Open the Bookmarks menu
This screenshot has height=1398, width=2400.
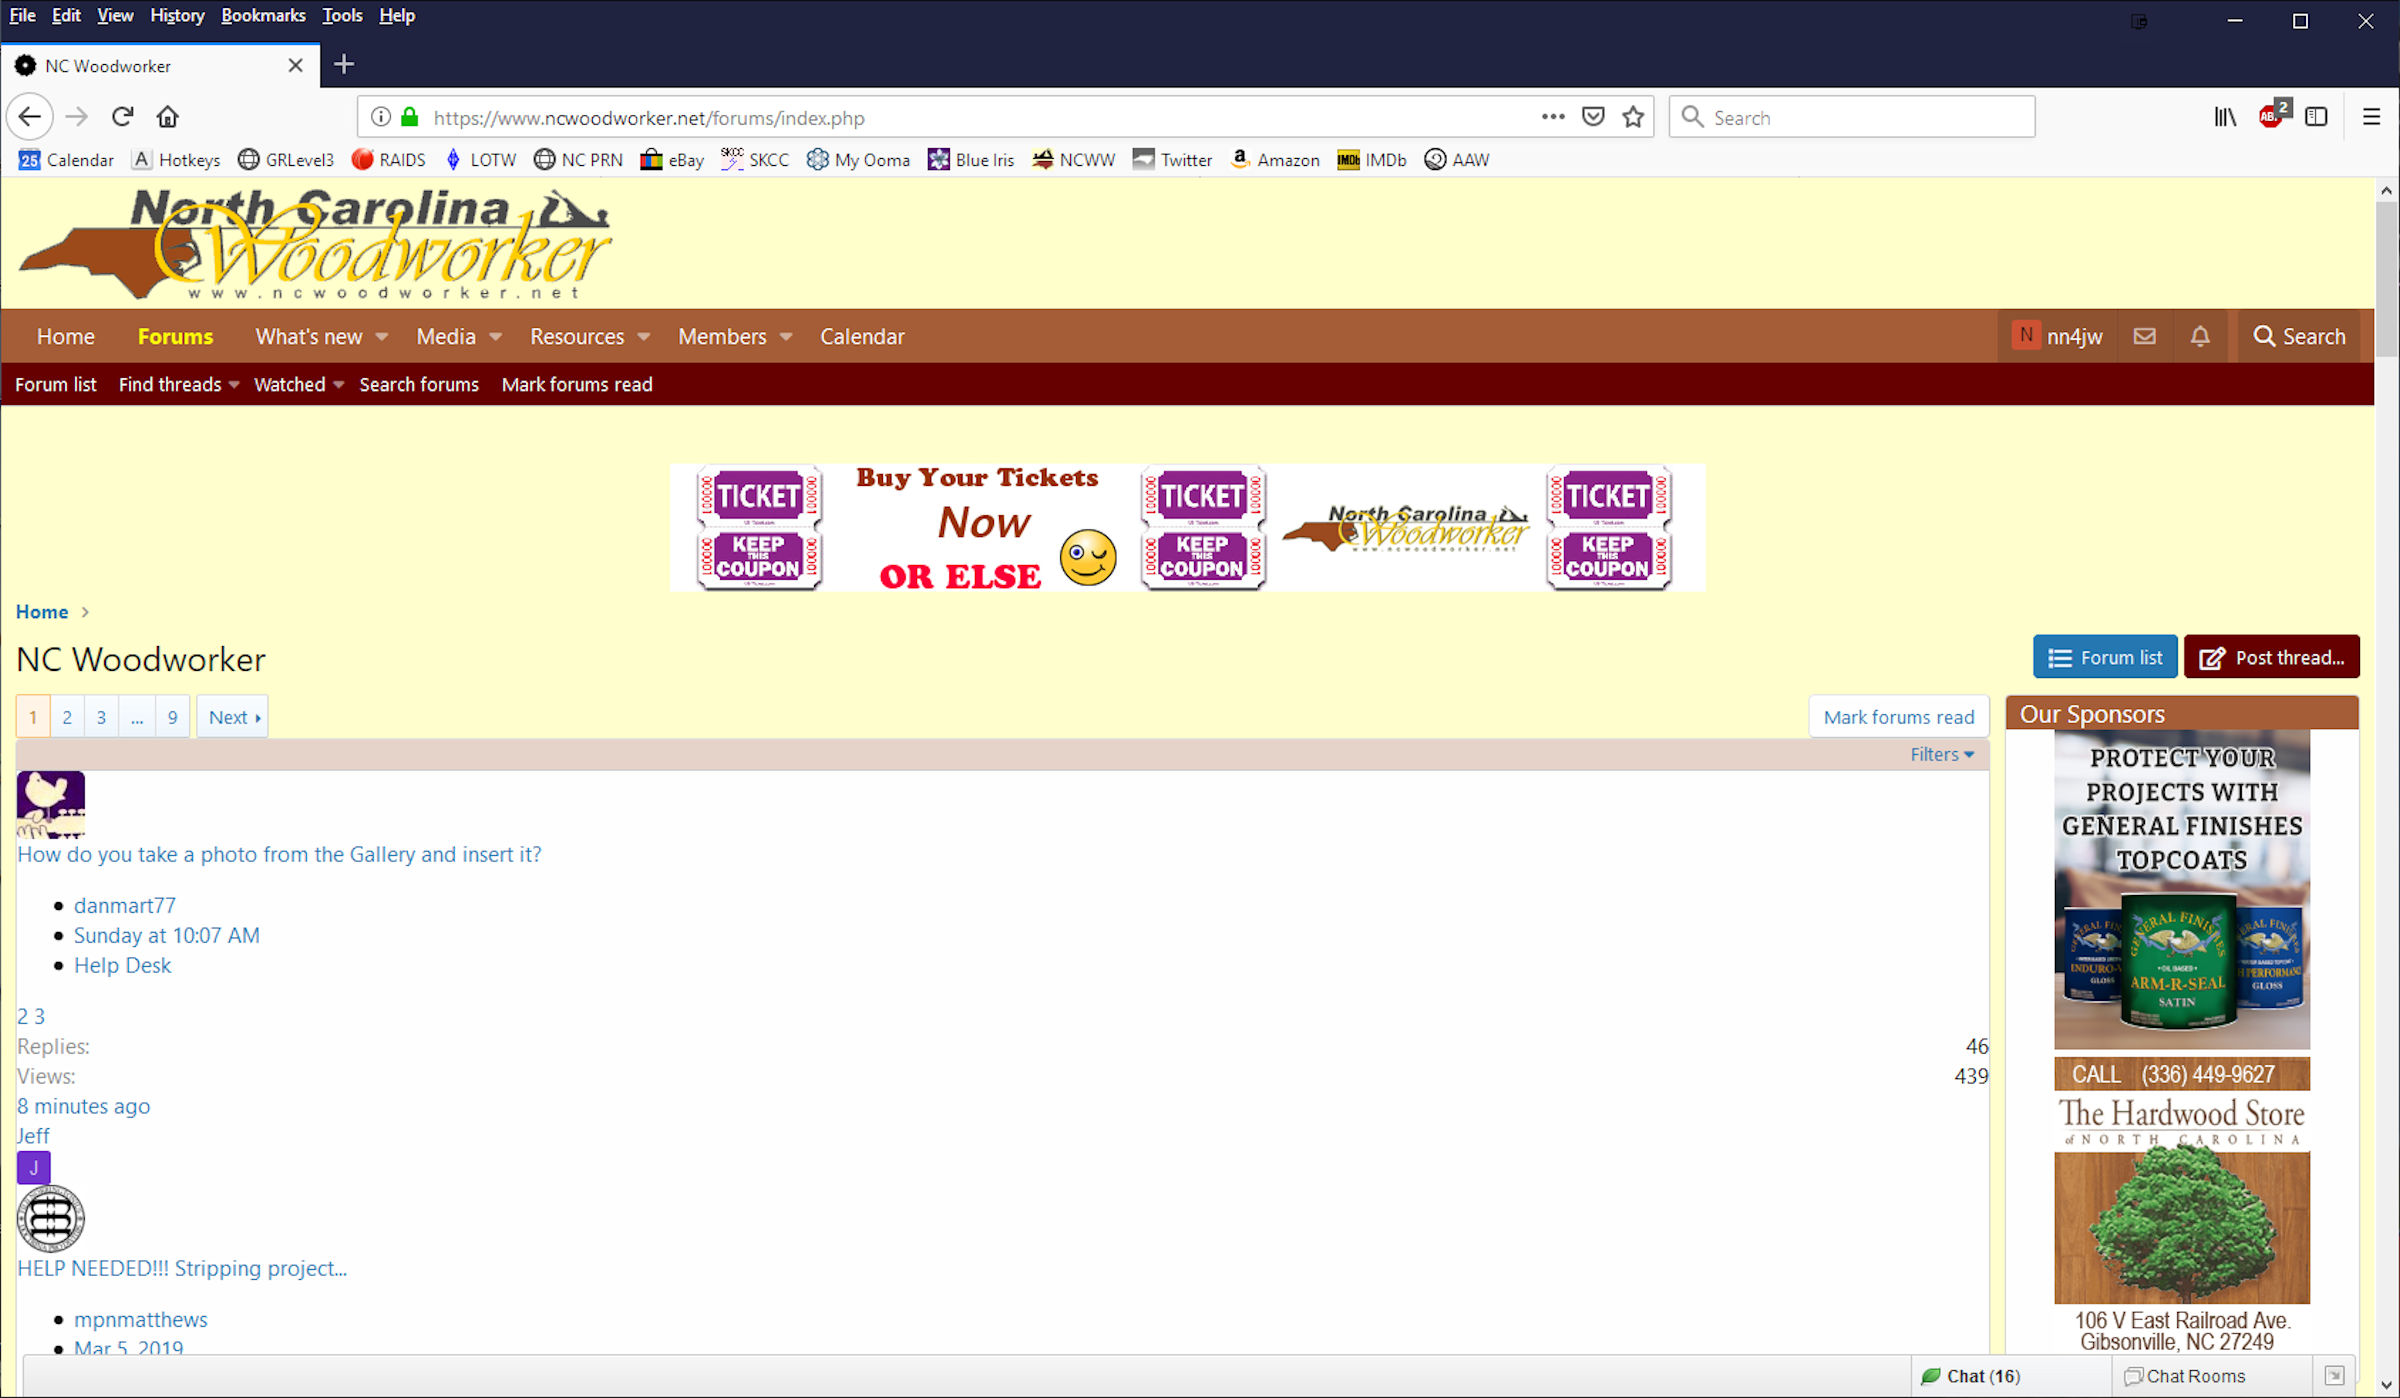[263, 15]
